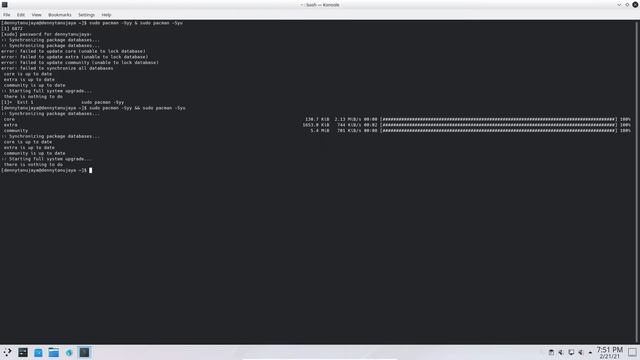This screenshot has width=640, height=360.
Task: Click the Konsole window icon in the title bar
Action: tap(4, 4)
